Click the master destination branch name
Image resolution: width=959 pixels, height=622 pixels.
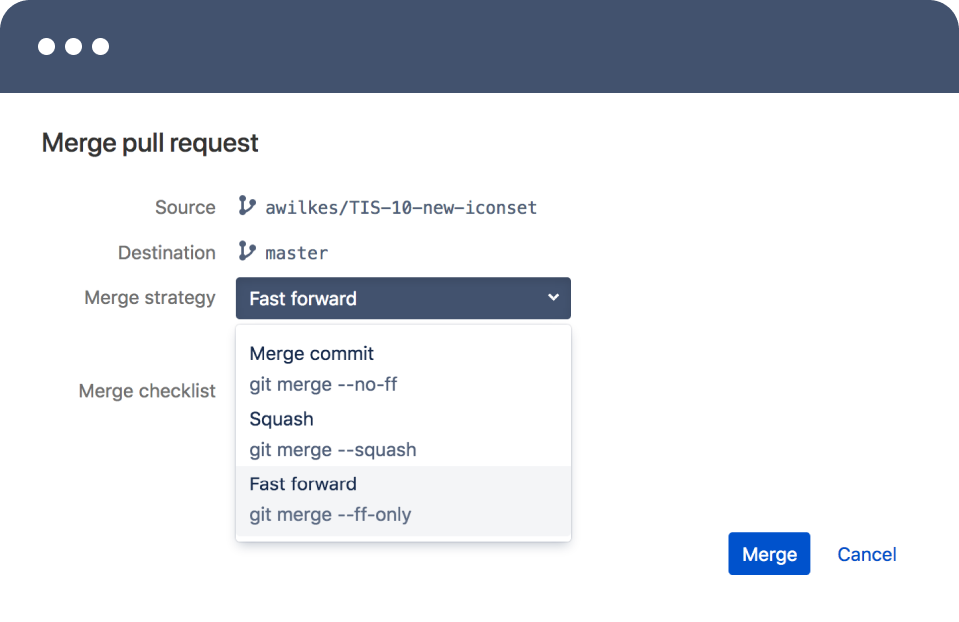tap(297, 253)
